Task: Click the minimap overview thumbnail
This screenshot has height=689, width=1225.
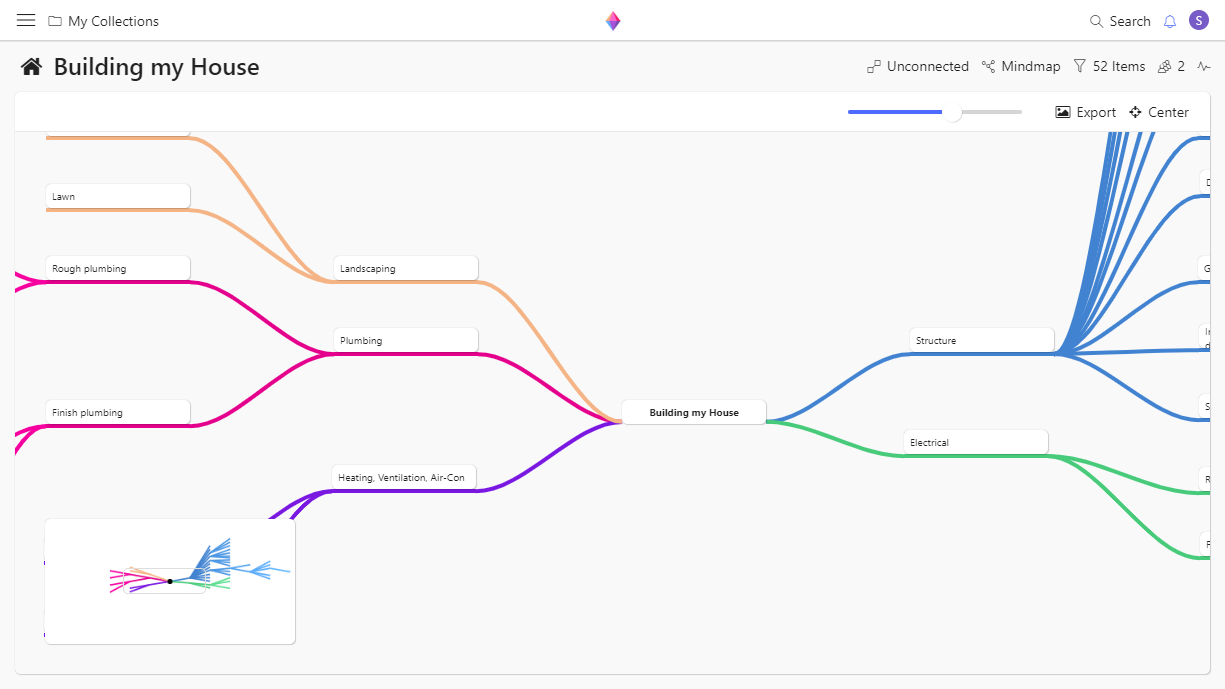Action: [170, 581]
